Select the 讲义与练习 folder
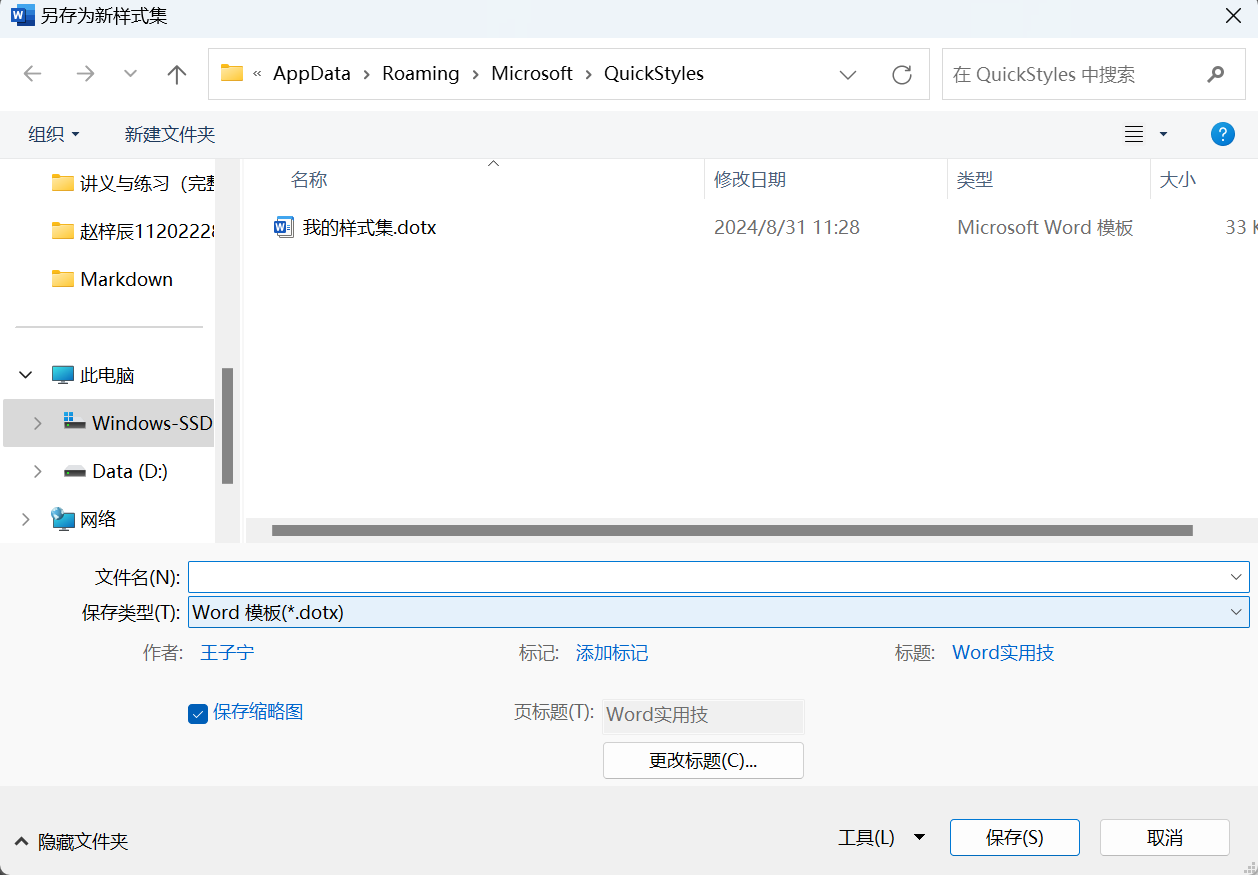Viewport: 1258px width, 875px height. pos(132,183)
